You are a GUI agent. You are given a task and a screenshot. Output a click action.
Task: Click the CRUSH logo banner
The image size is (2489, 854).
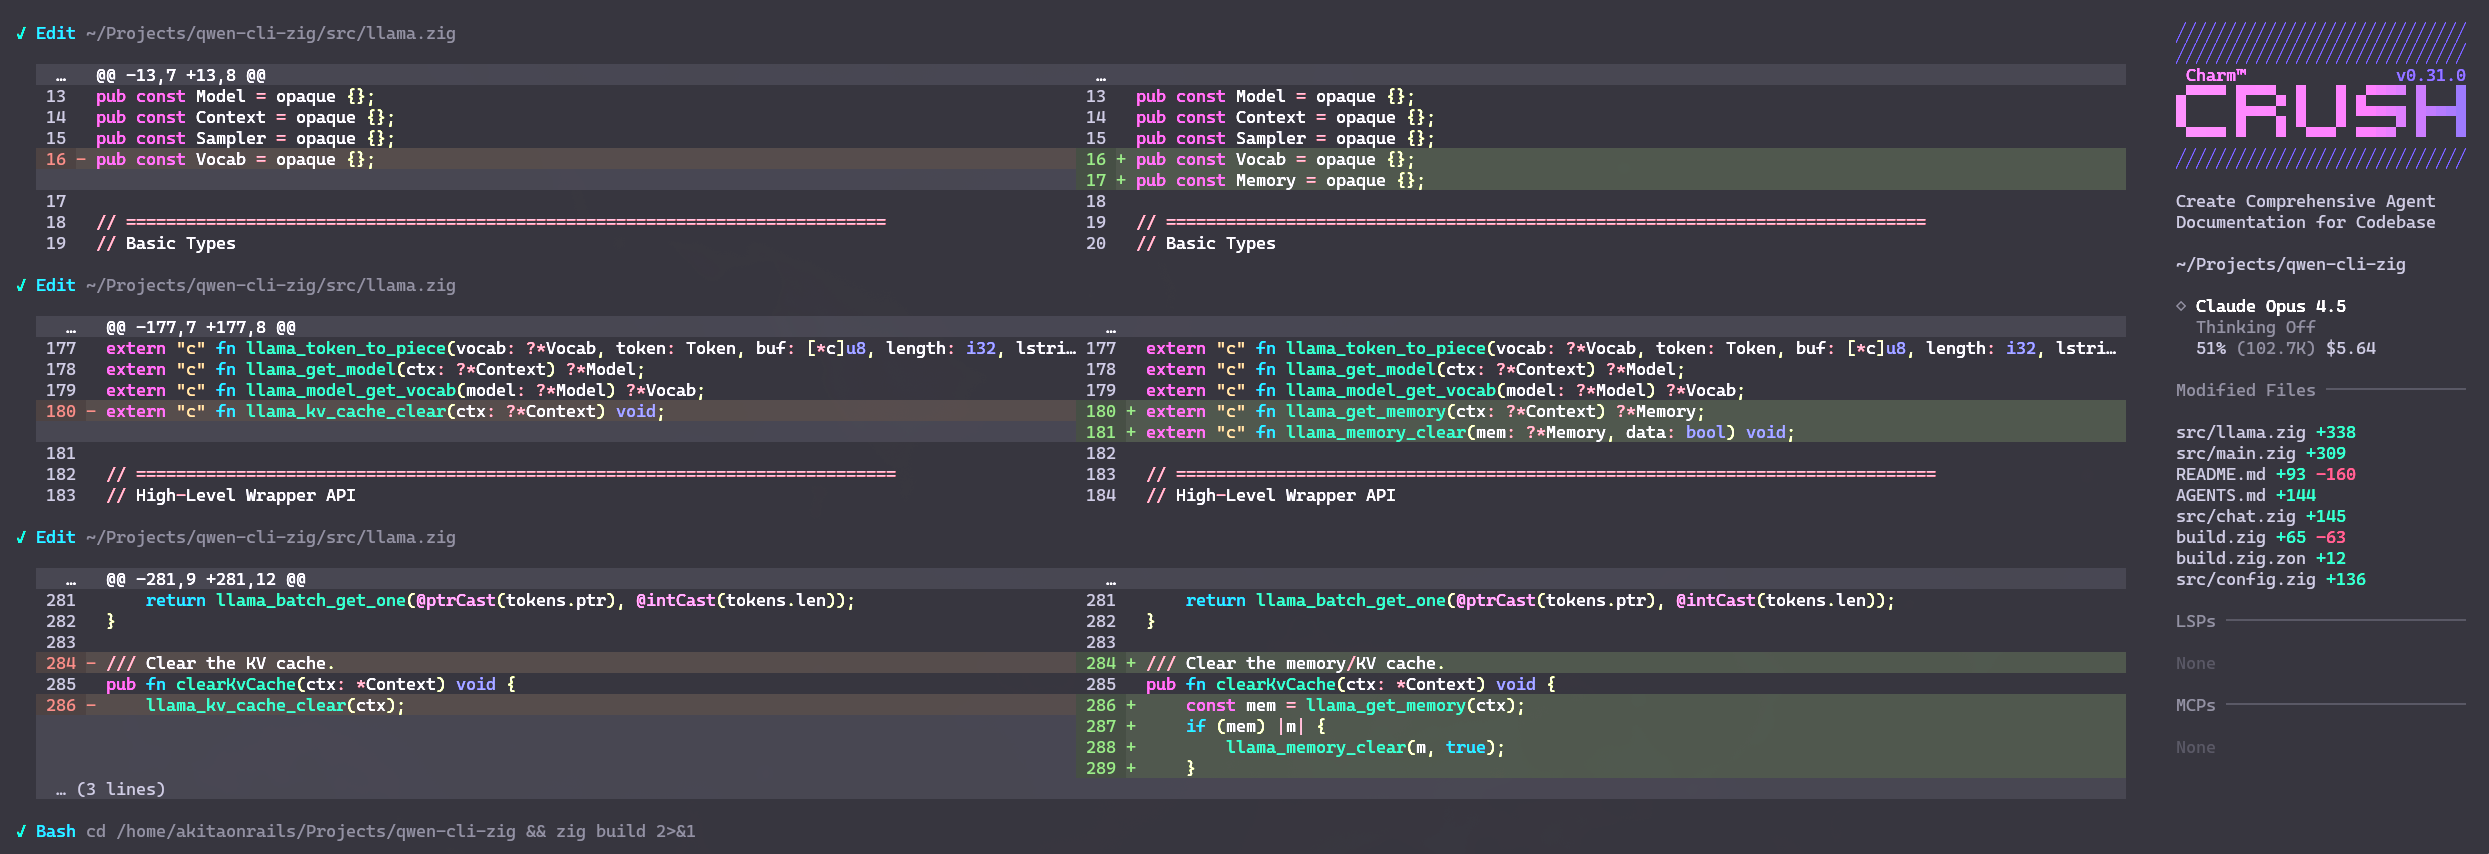[2320, 110]
